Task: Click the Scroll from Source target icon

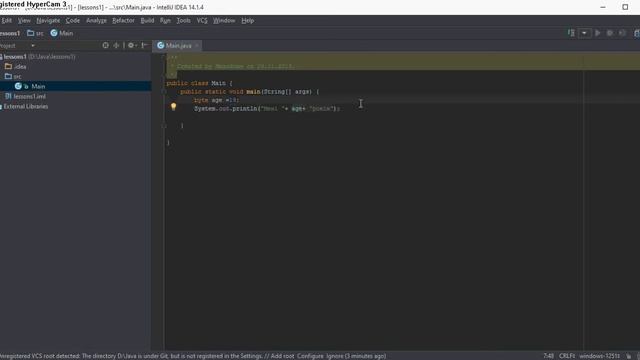Action: click(x=105, y=45)
